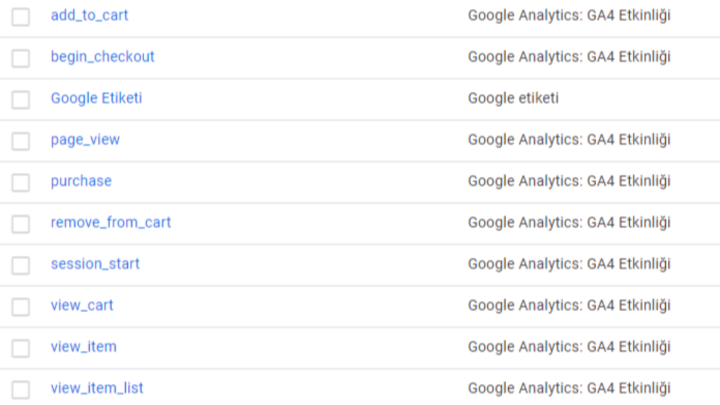This screenshot has height=405, width=720.
Task: Open the add_to_cart tag
Action: (x=90, y=15)
